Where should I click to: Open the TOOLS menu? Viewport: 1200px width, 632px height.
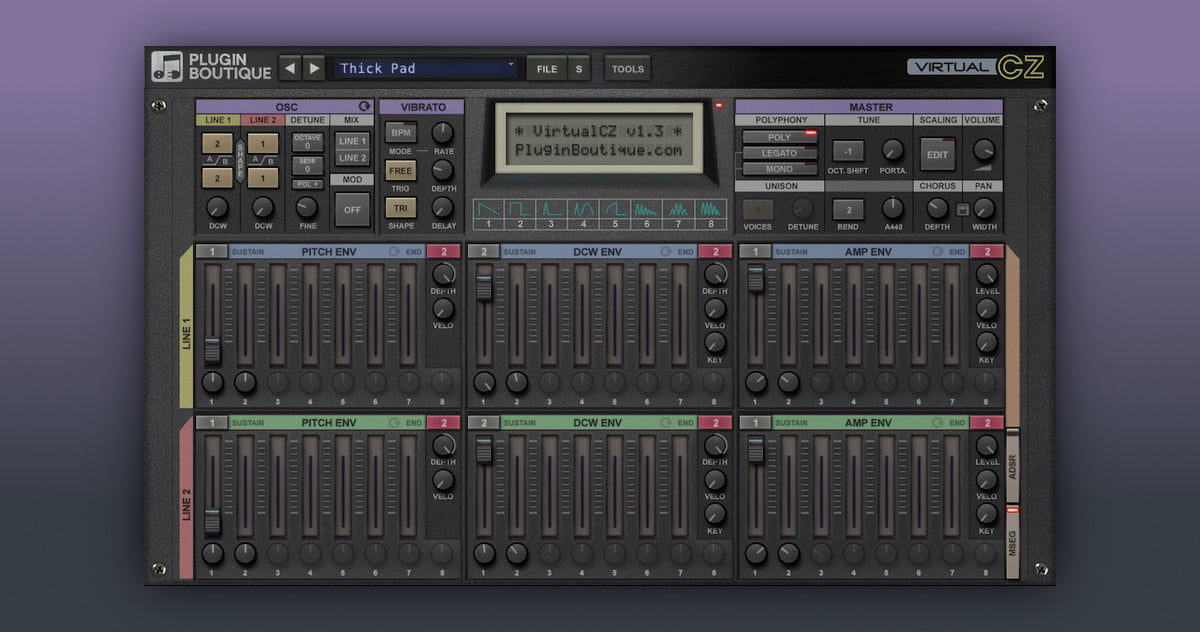click(x=627, y=68)
